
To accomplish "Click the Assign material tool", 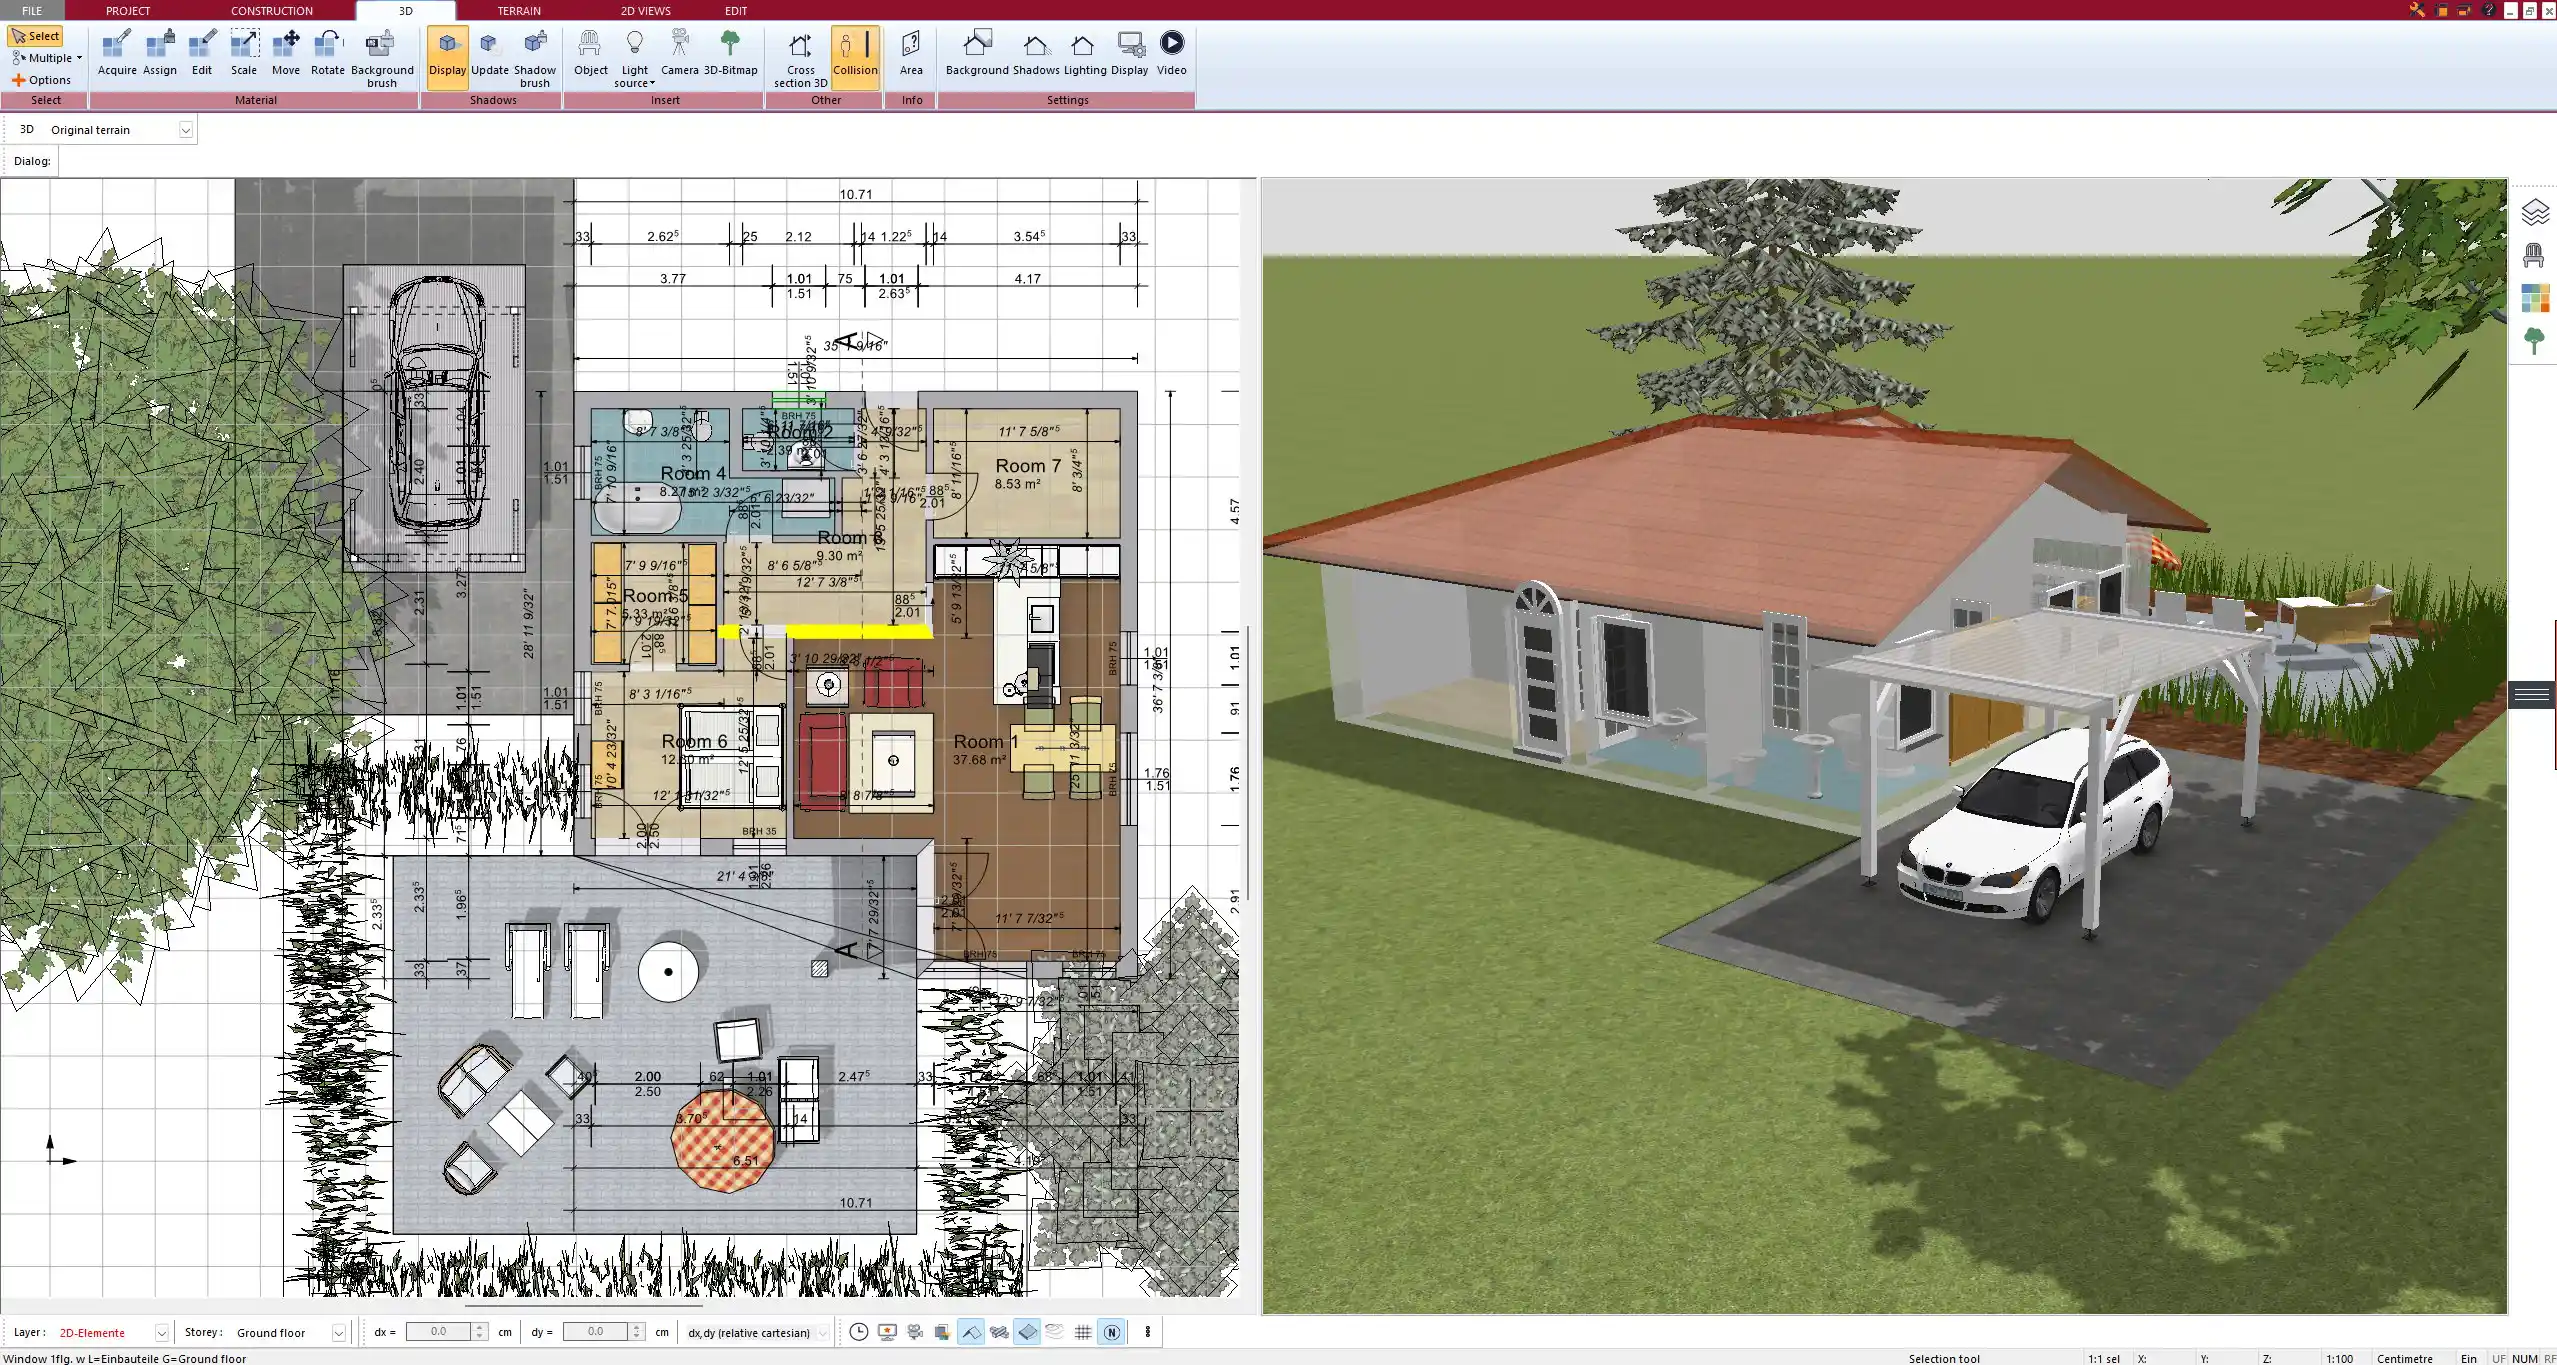I will click(x=160, y=53).
